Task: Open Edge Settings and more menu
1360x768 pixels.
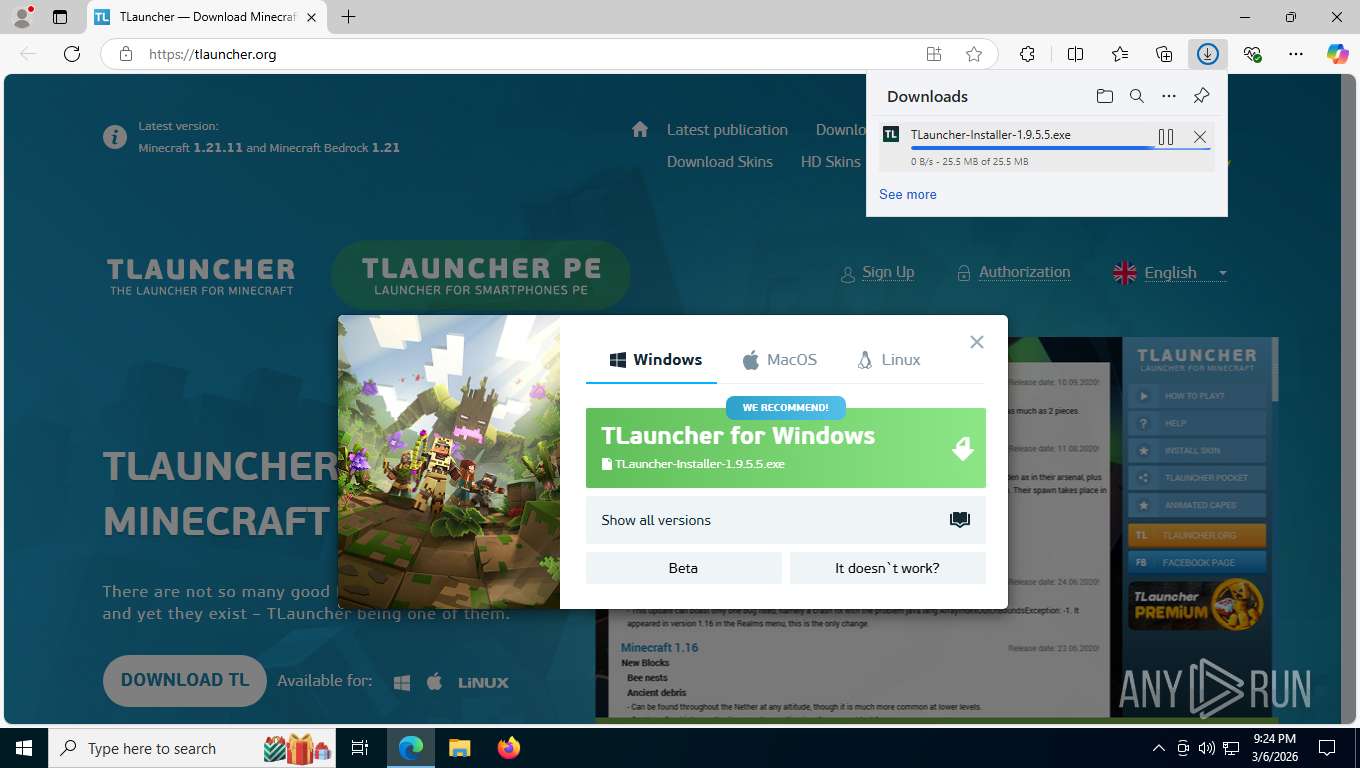Action: tap(1296, 54)
